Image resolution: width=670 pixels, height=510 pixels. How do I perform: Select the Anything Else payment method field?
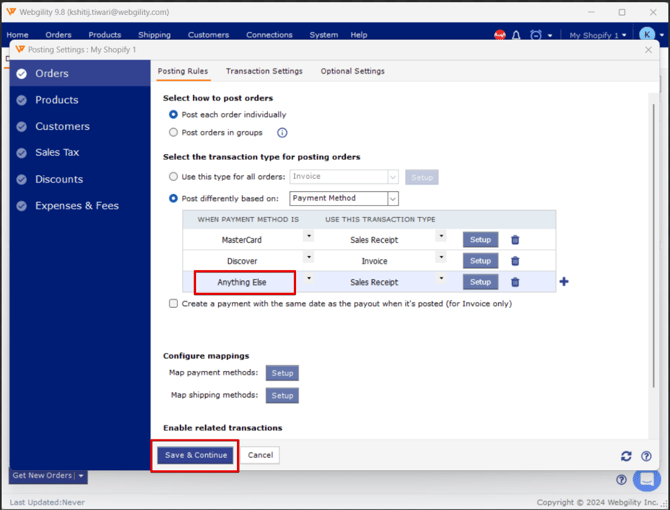[243, 282]
